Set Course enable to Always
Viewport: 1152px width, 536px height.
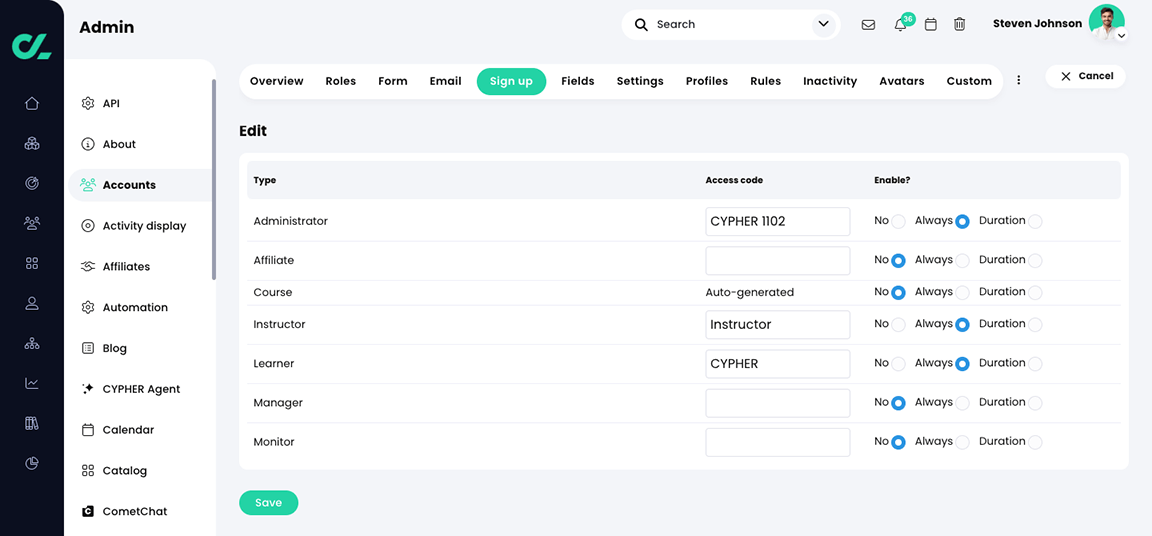point(962,292)
